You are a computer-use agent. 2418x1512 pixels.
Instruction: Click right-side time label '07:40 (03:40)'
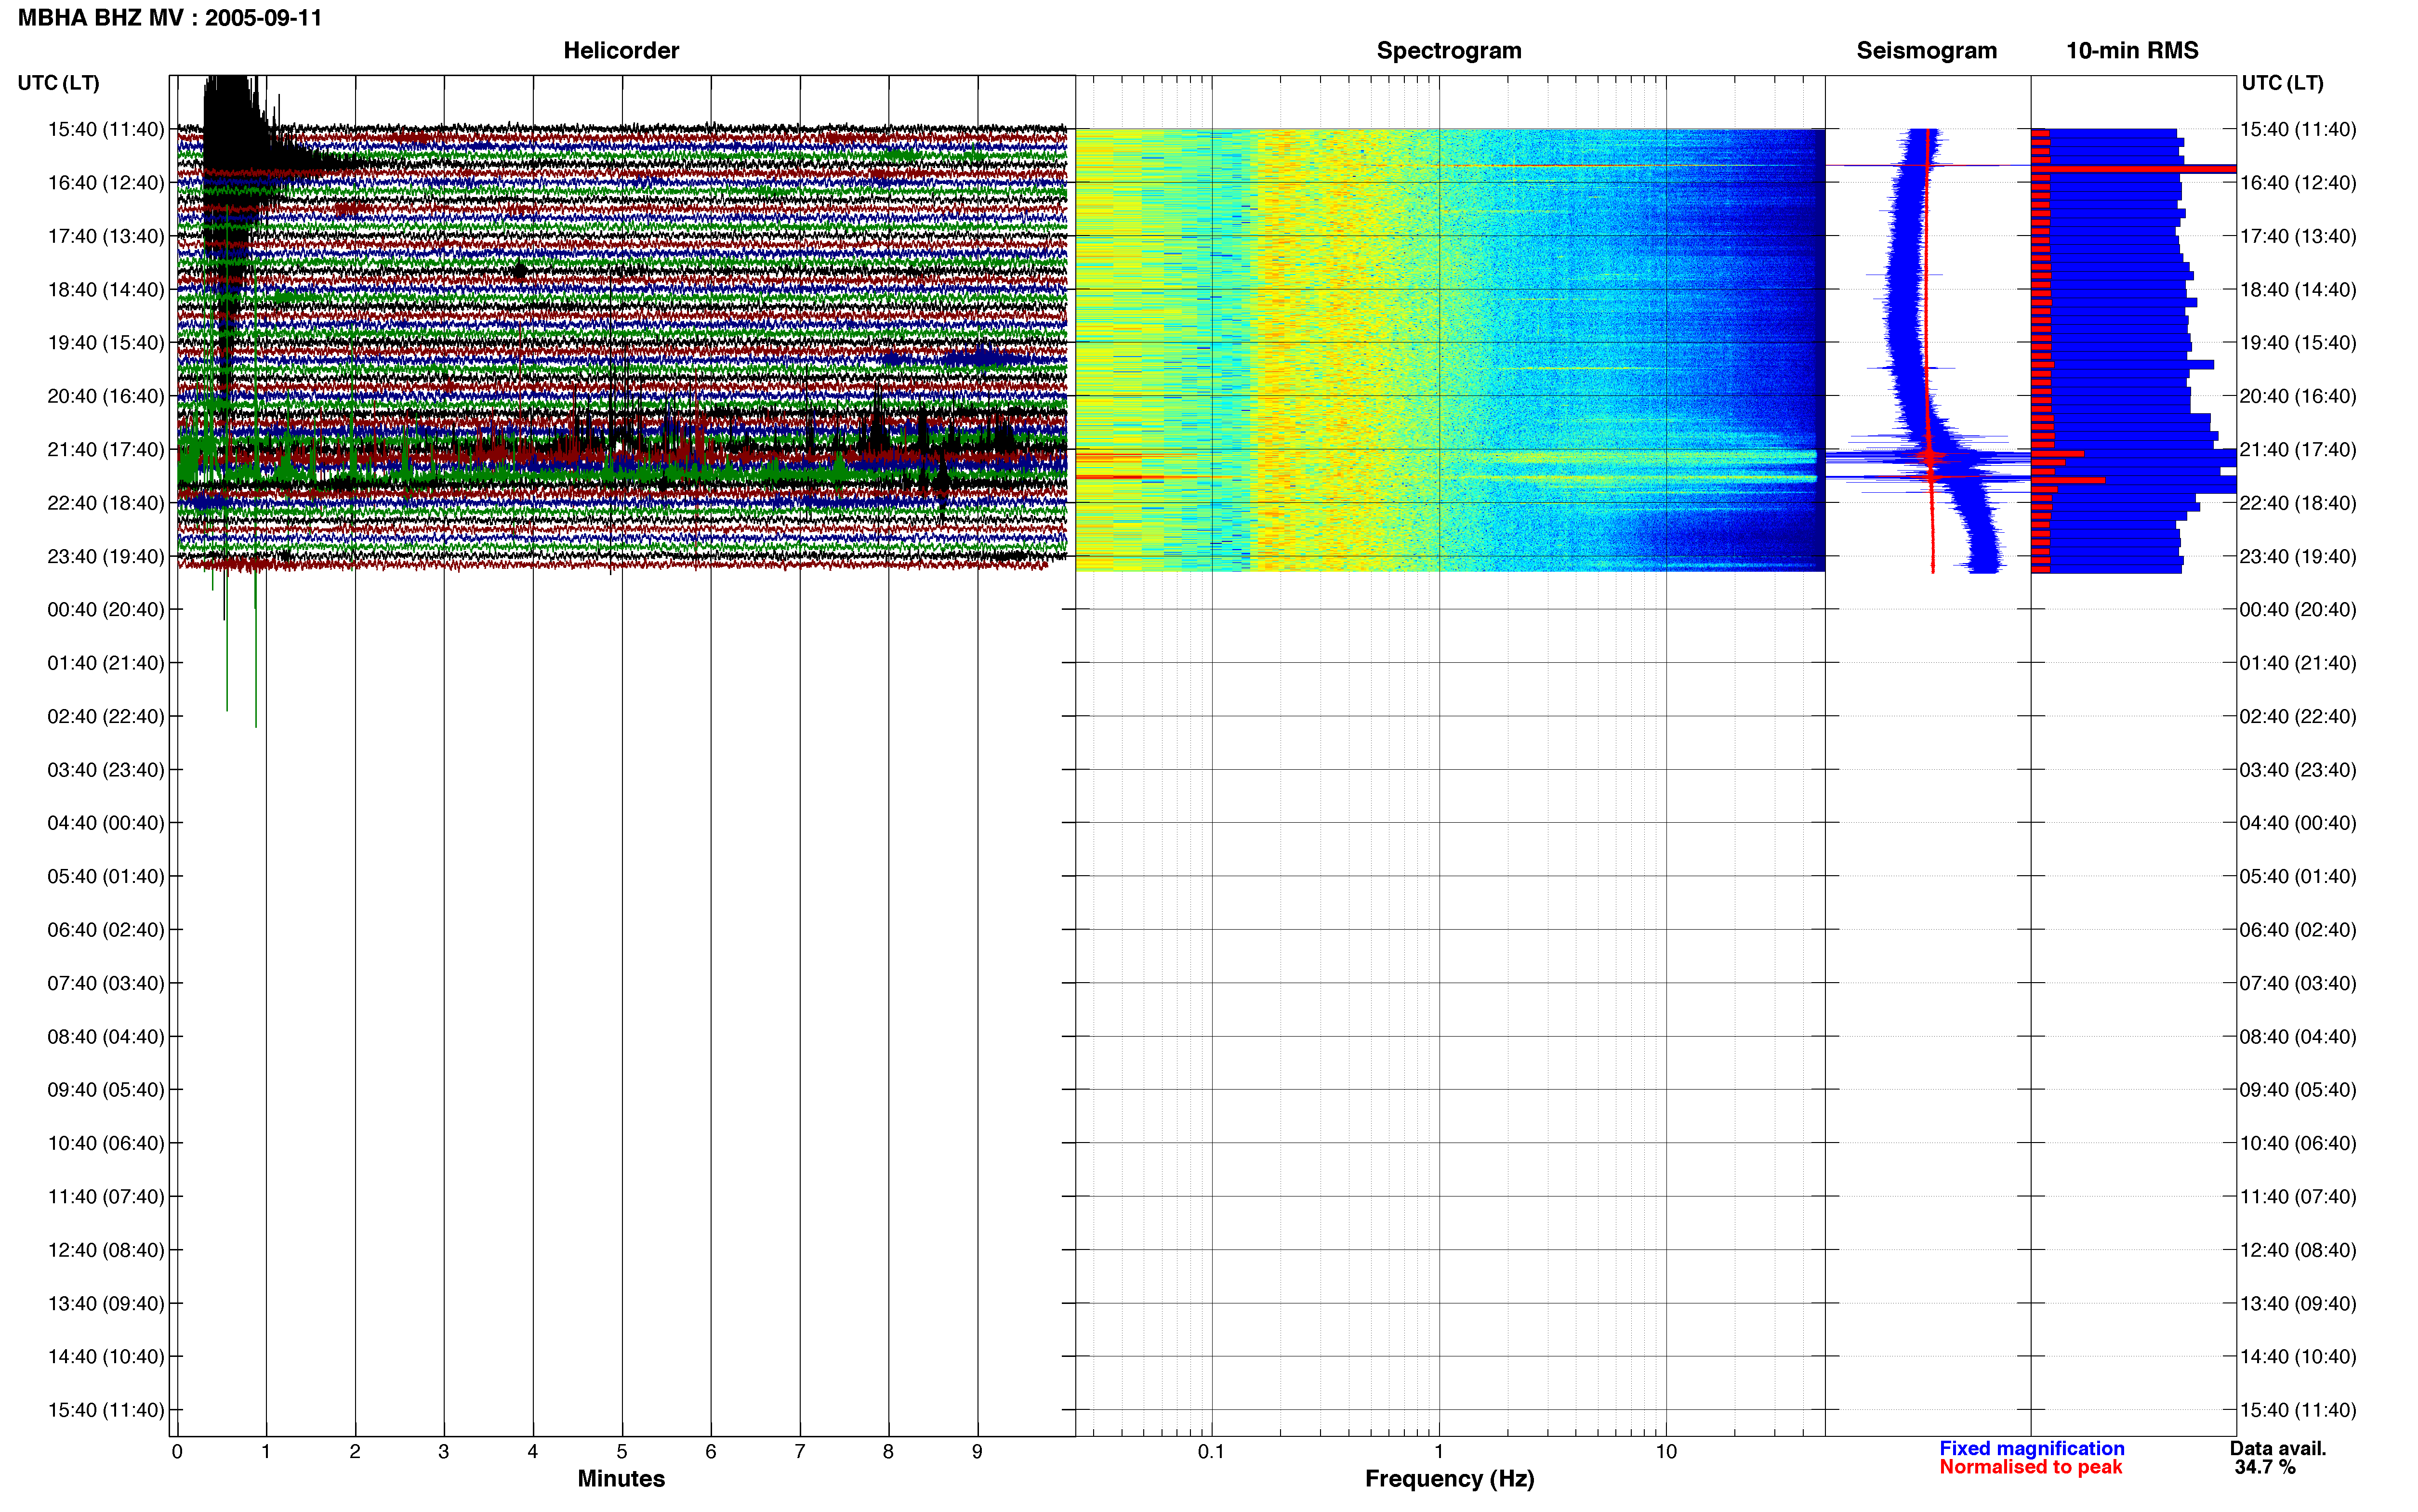tap(2298, 983)
